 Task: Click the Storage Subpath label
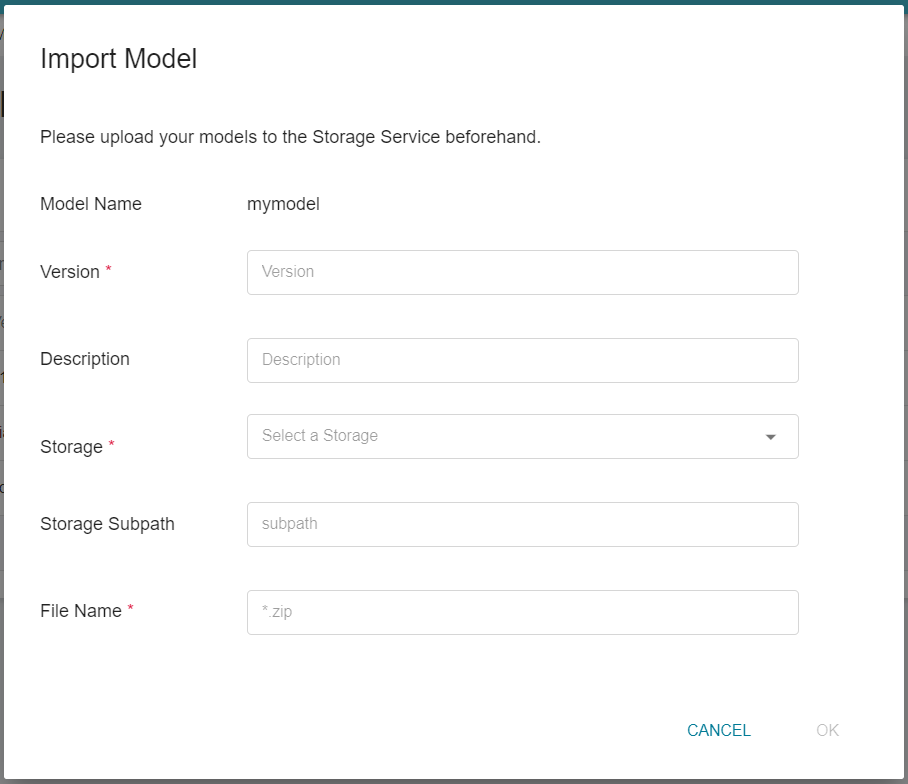pyautogui.click(x=107, y=524)
